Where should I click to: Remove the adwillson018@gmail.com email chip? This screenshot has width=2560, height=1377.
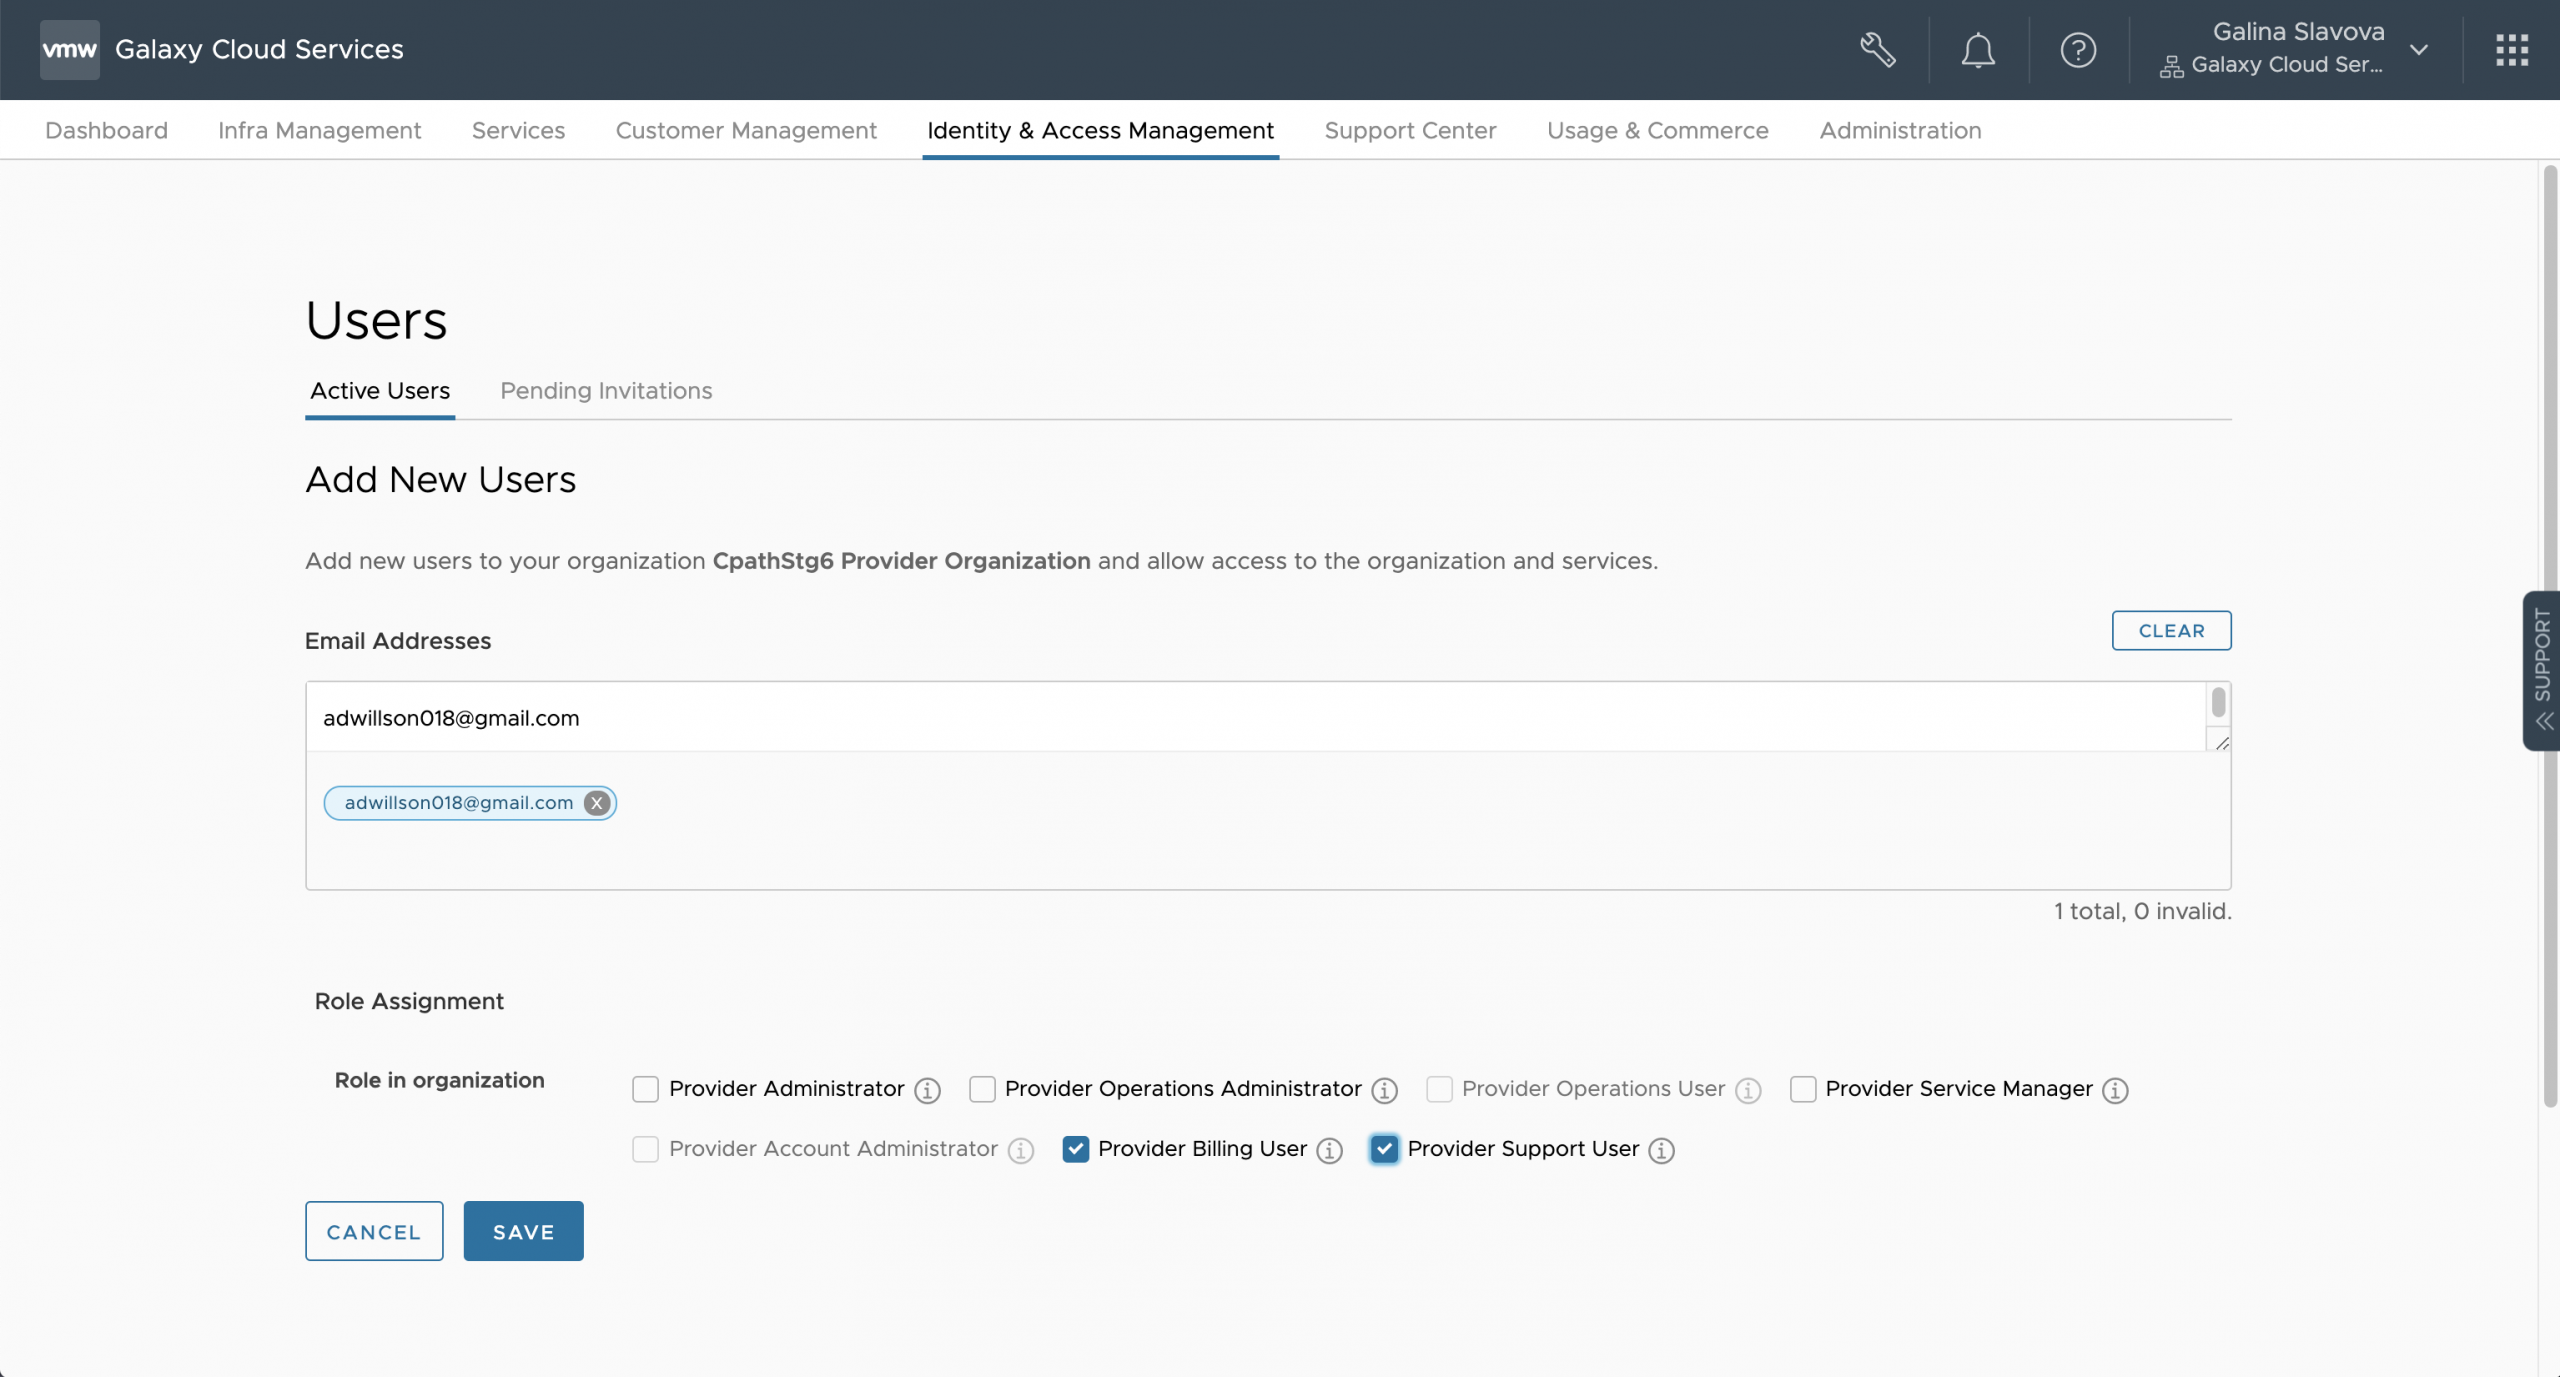pyautogui.click(x=597, y=803)
